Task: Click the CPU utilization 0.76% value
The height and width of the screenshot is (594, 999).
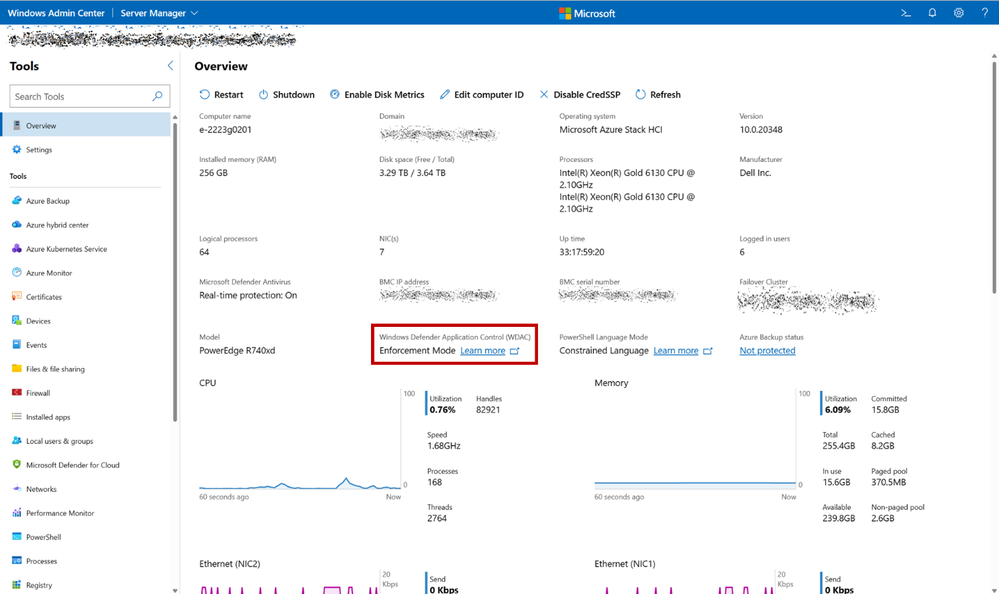Action: click(x=442, y=410)
